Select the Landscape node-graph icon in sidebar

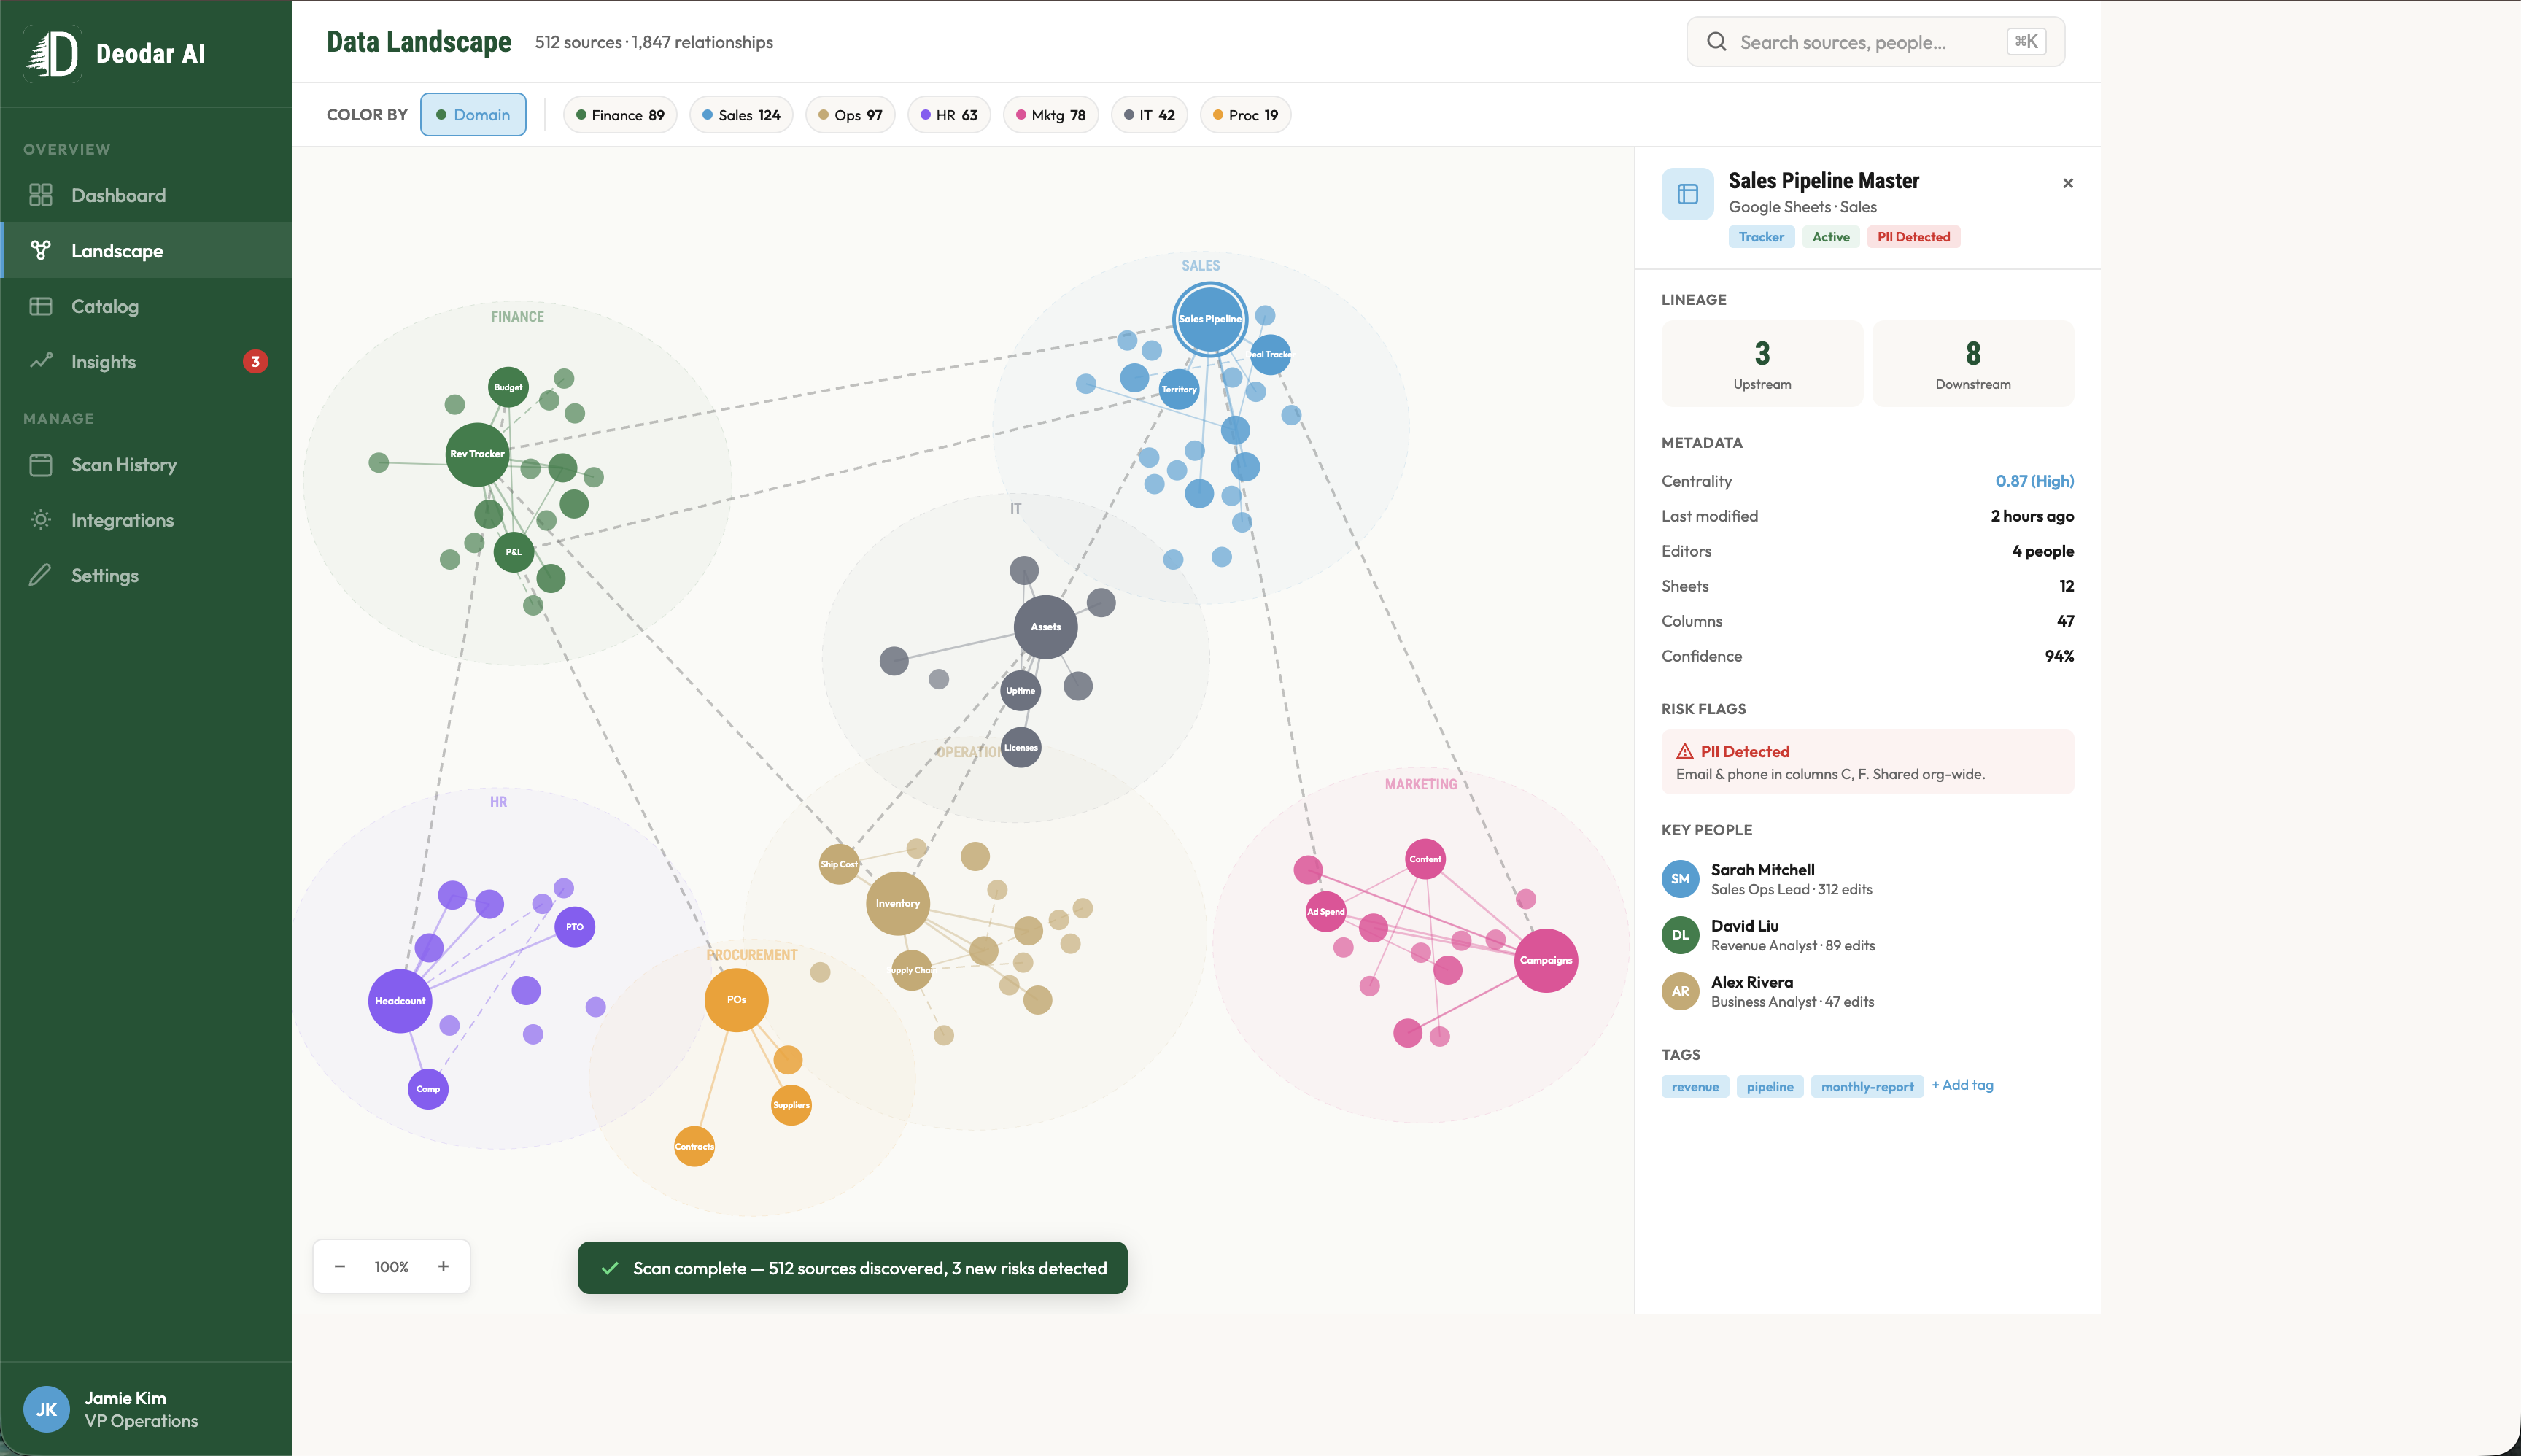41,250
